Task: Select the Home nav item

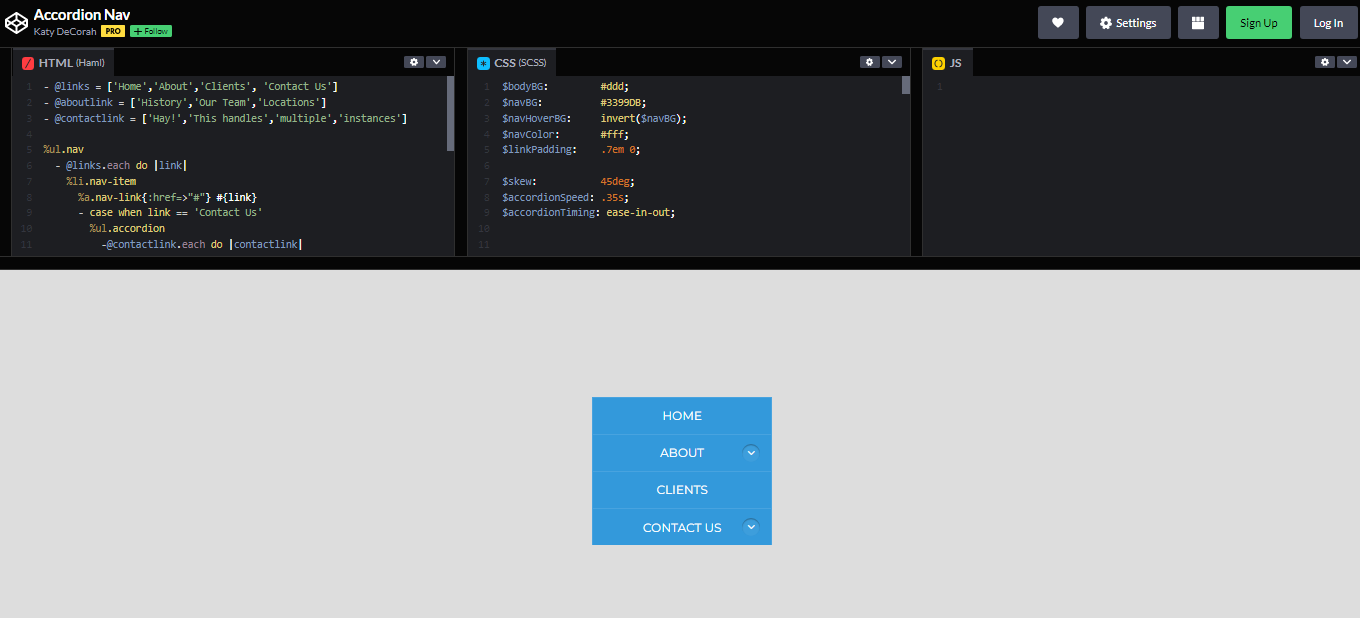Action: pos(682,416)
